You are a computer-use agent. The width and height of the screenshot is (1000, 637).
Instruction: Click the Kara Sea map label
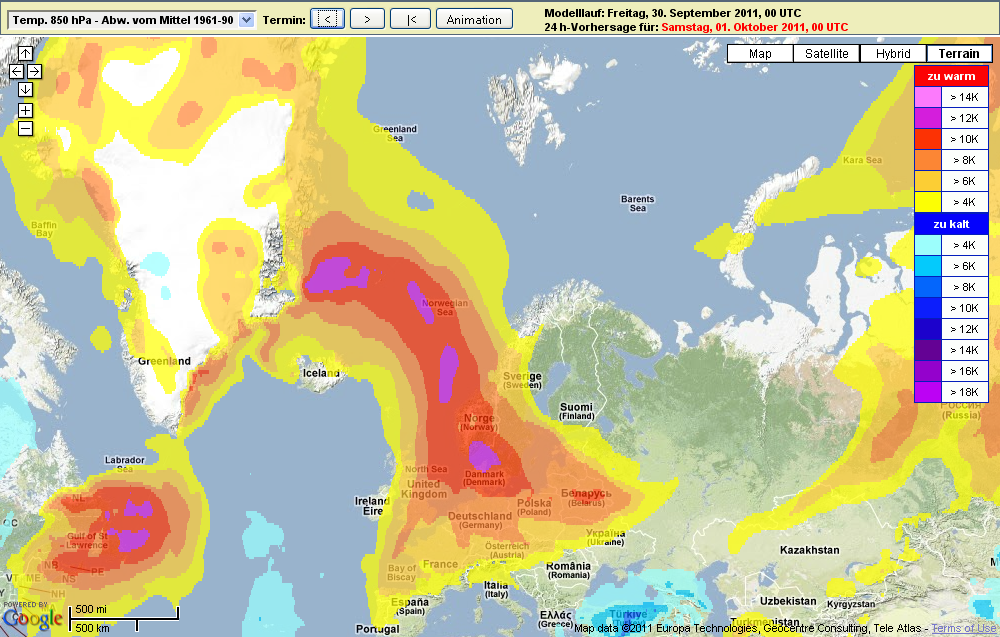(862, 160)
